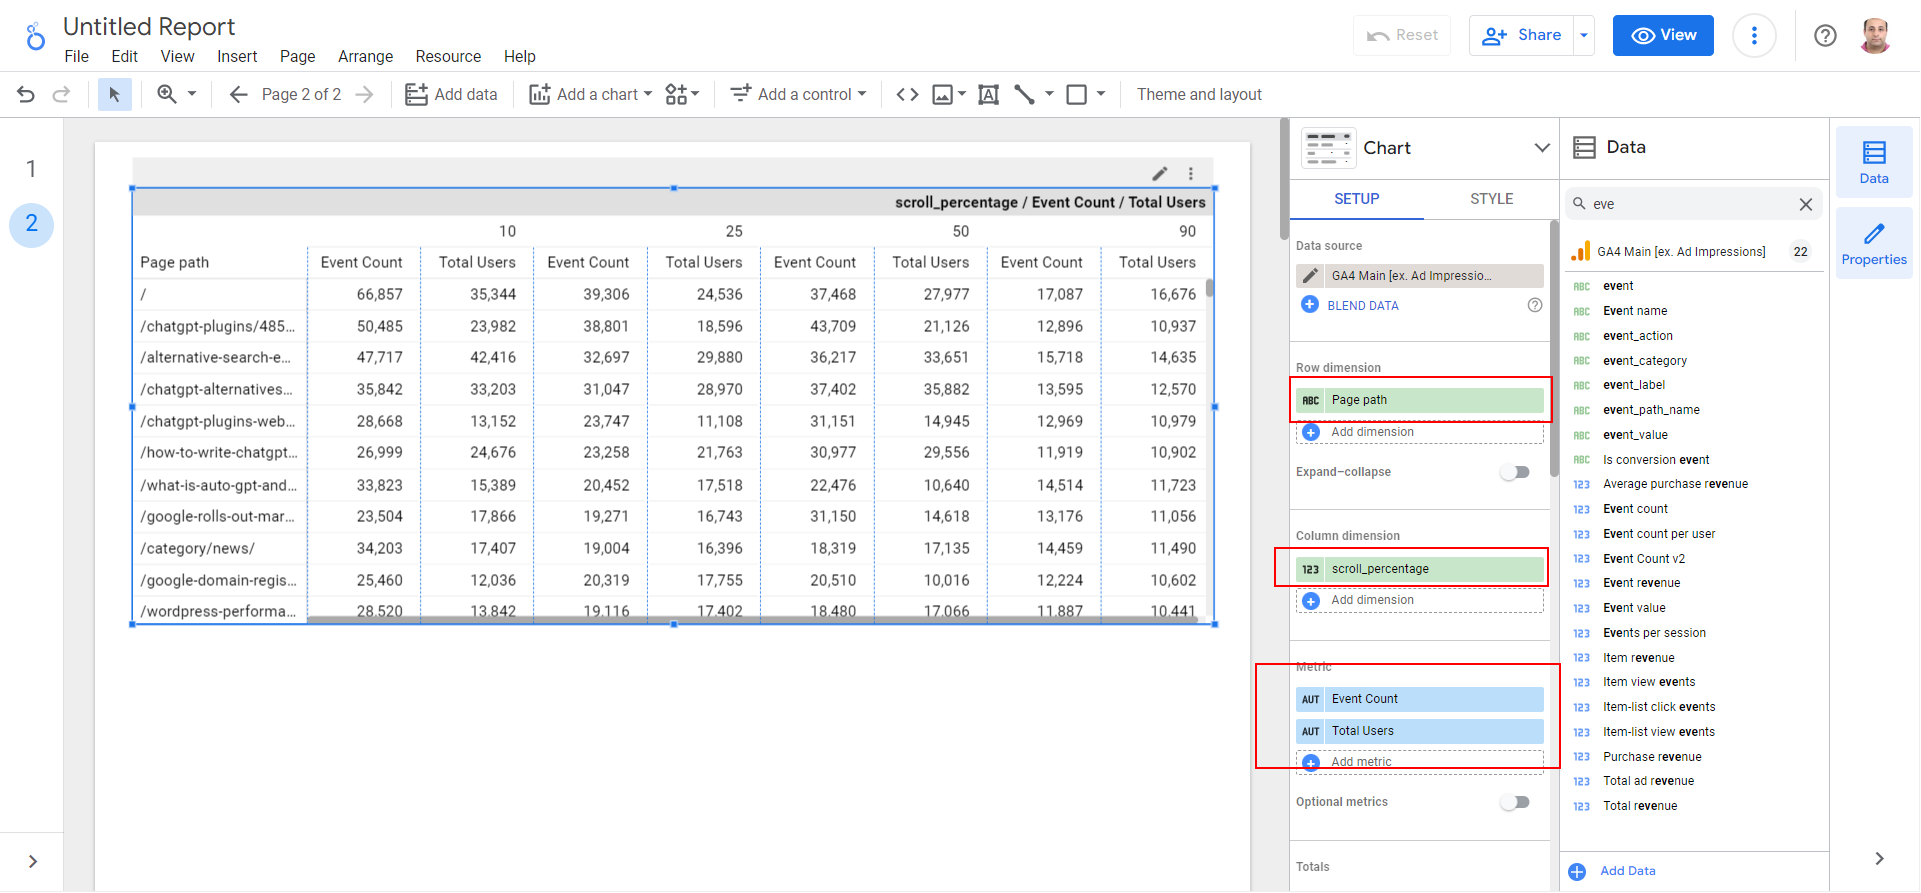Add a dimension under Row dimension

click(1420, 432)
